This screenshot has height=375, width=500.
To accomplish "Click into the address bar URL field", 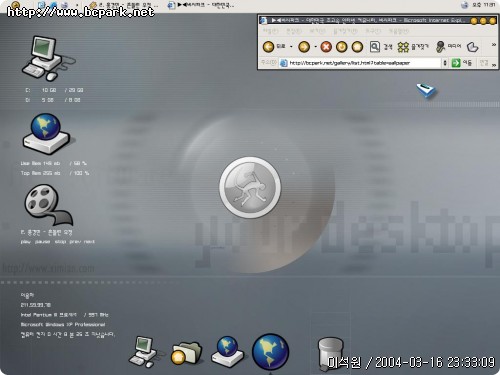I will tap(360, 63).
